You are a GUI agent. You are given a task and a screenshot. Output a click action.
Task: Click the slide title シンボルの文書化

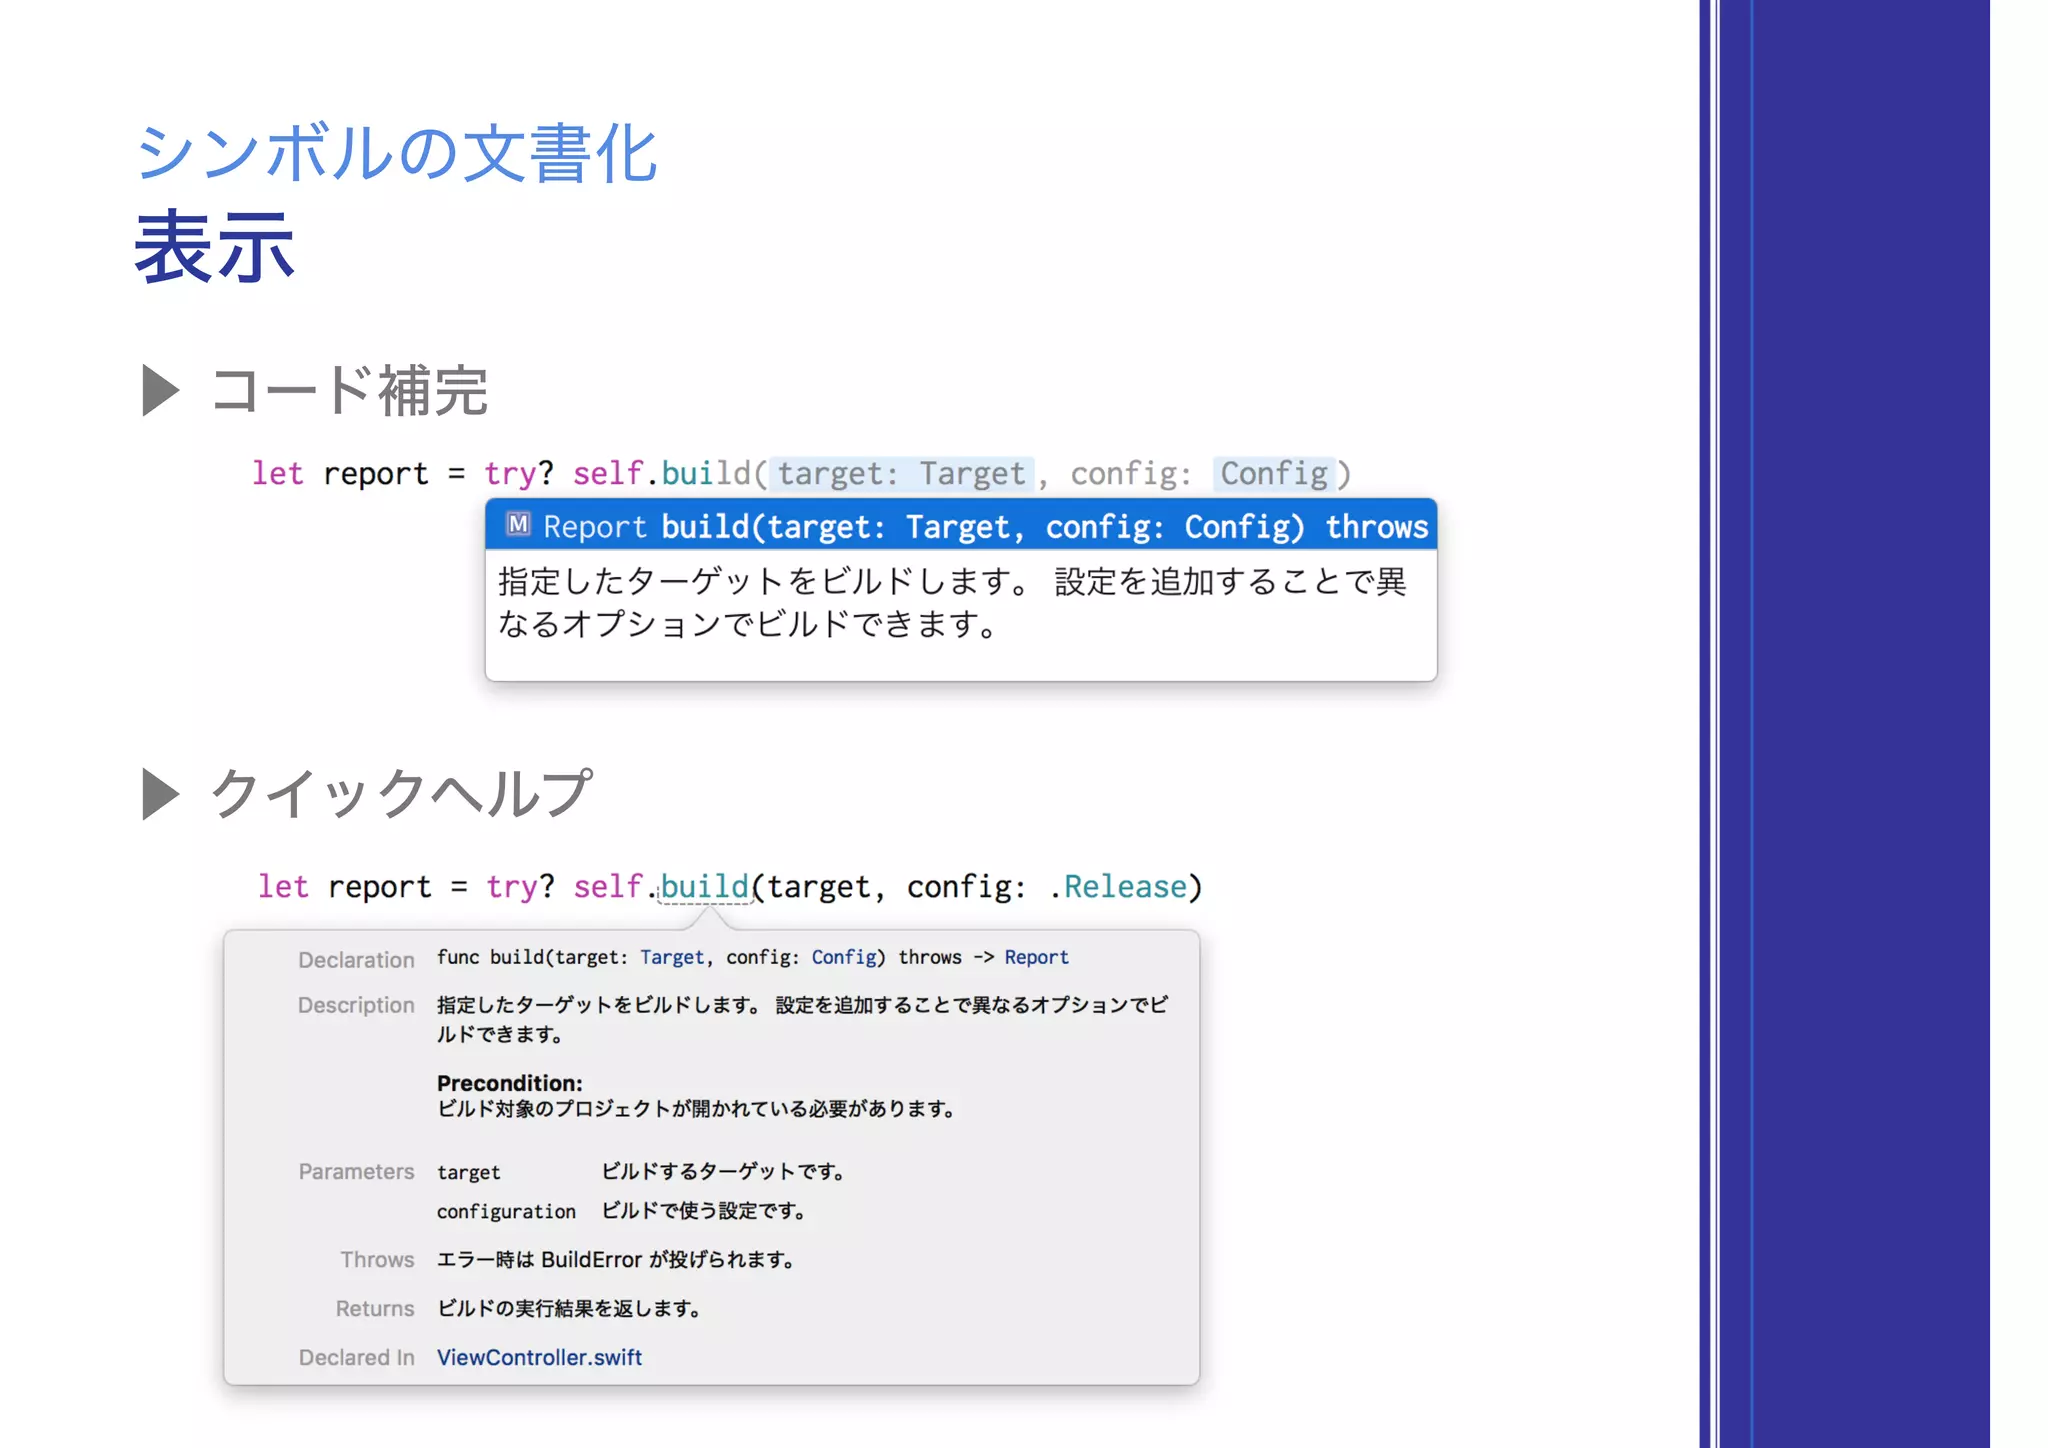click(397, 153)
